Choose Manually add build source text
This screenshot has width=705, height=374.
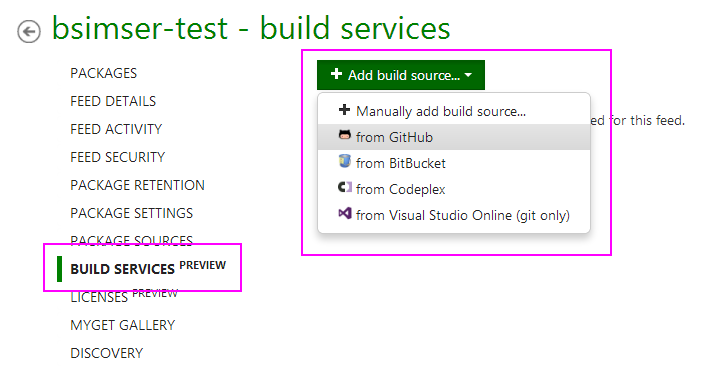coord(441,111)
